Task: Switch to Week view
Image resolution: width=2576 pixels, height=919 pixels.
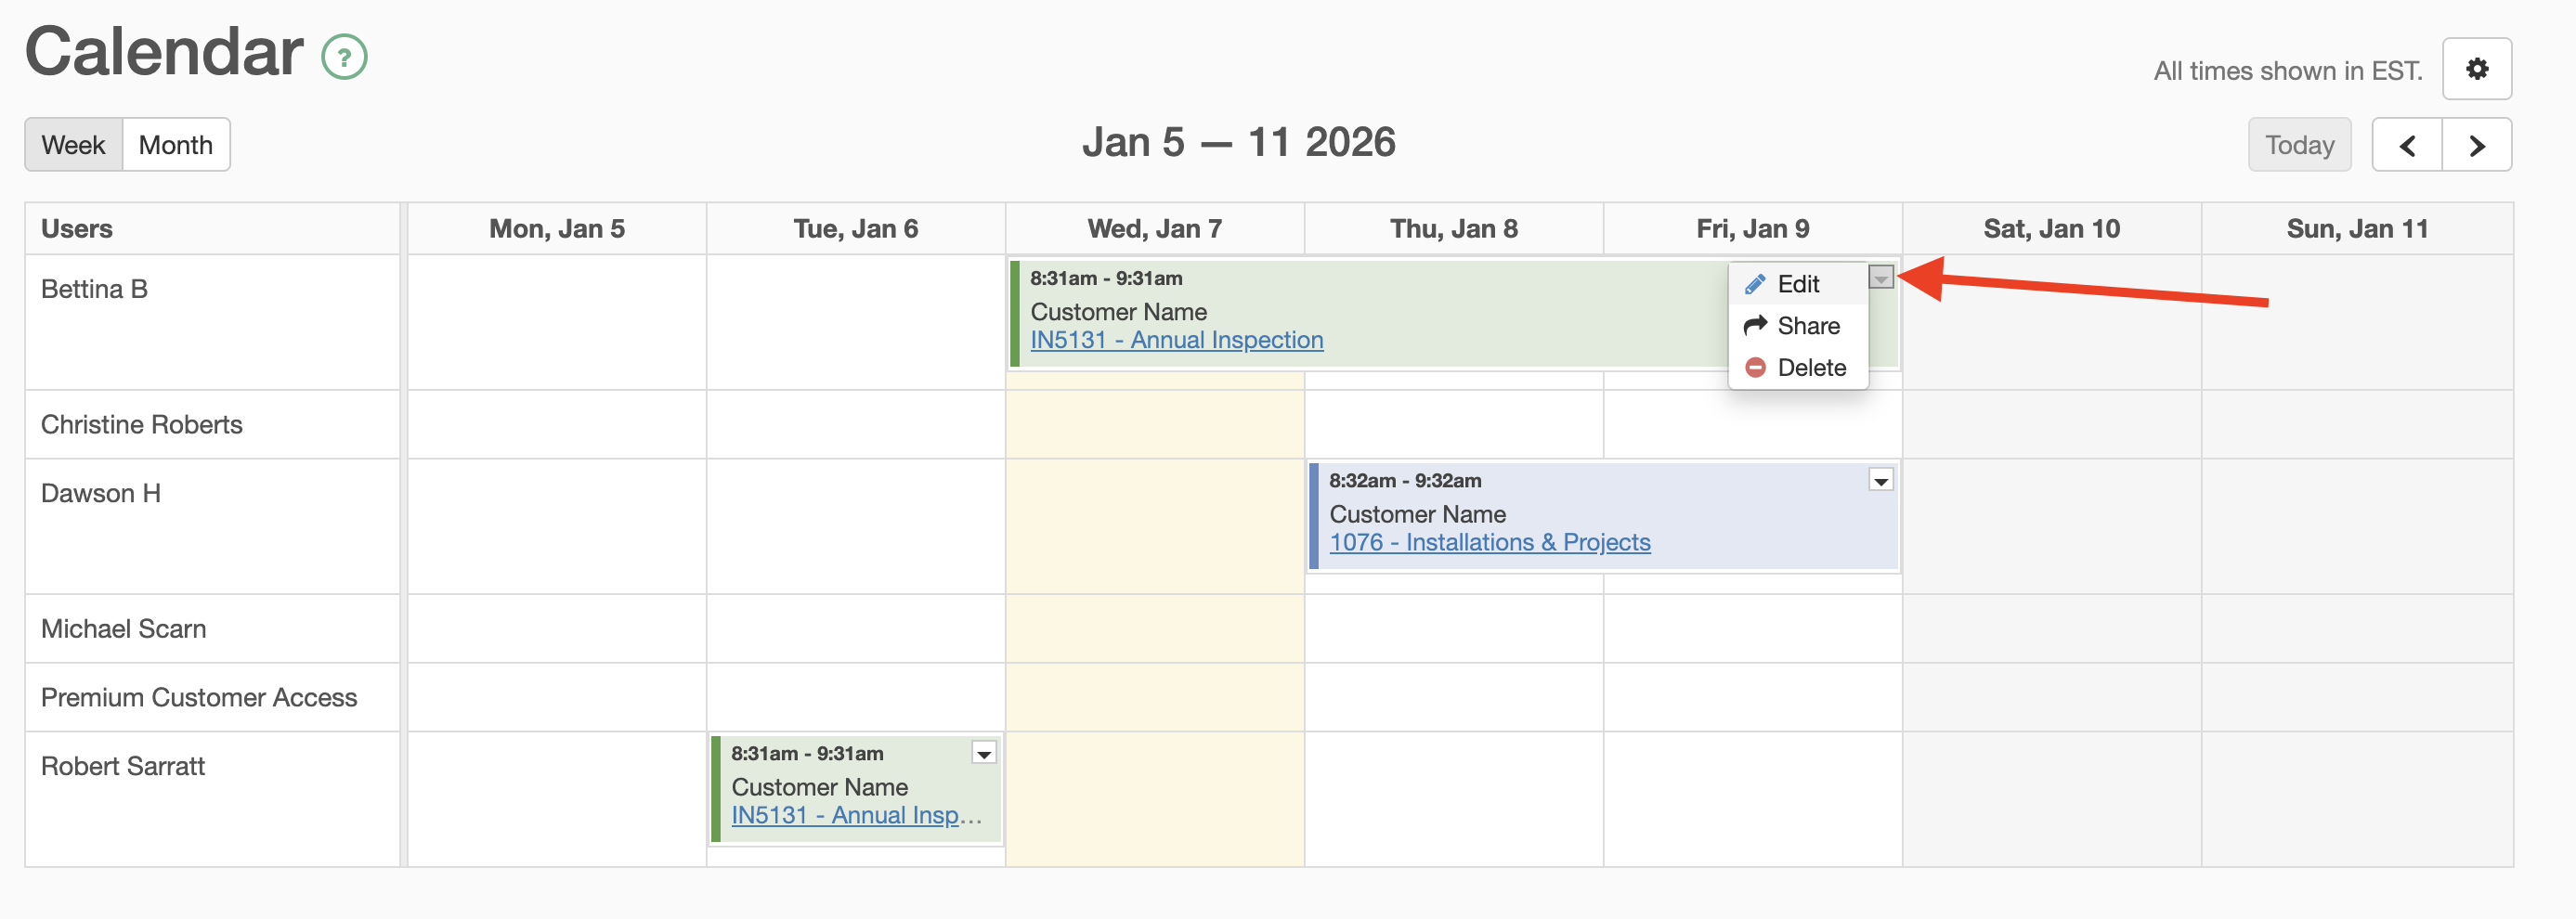Action: click(x=73, y=145)
